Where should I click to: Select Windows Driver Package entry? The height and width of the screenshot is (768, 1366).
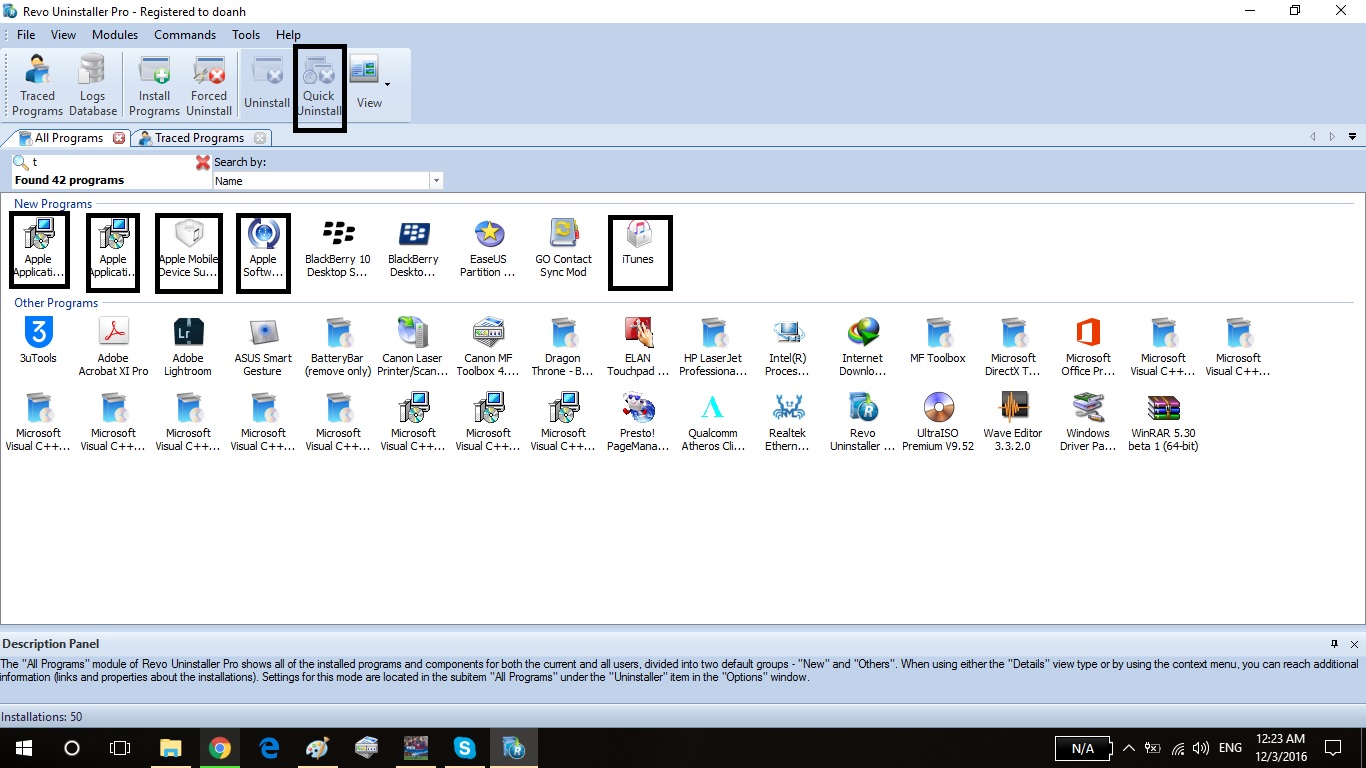1088,422
